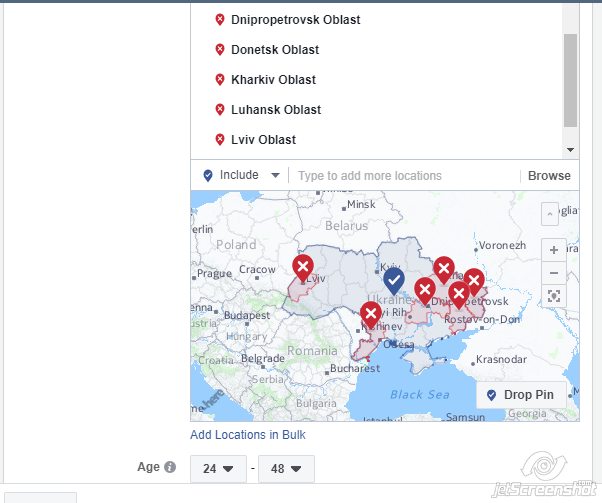This screenshot has height=503, width=602.
Task: Click the red exclude pin on Lviv
Action: click(303, 267)
